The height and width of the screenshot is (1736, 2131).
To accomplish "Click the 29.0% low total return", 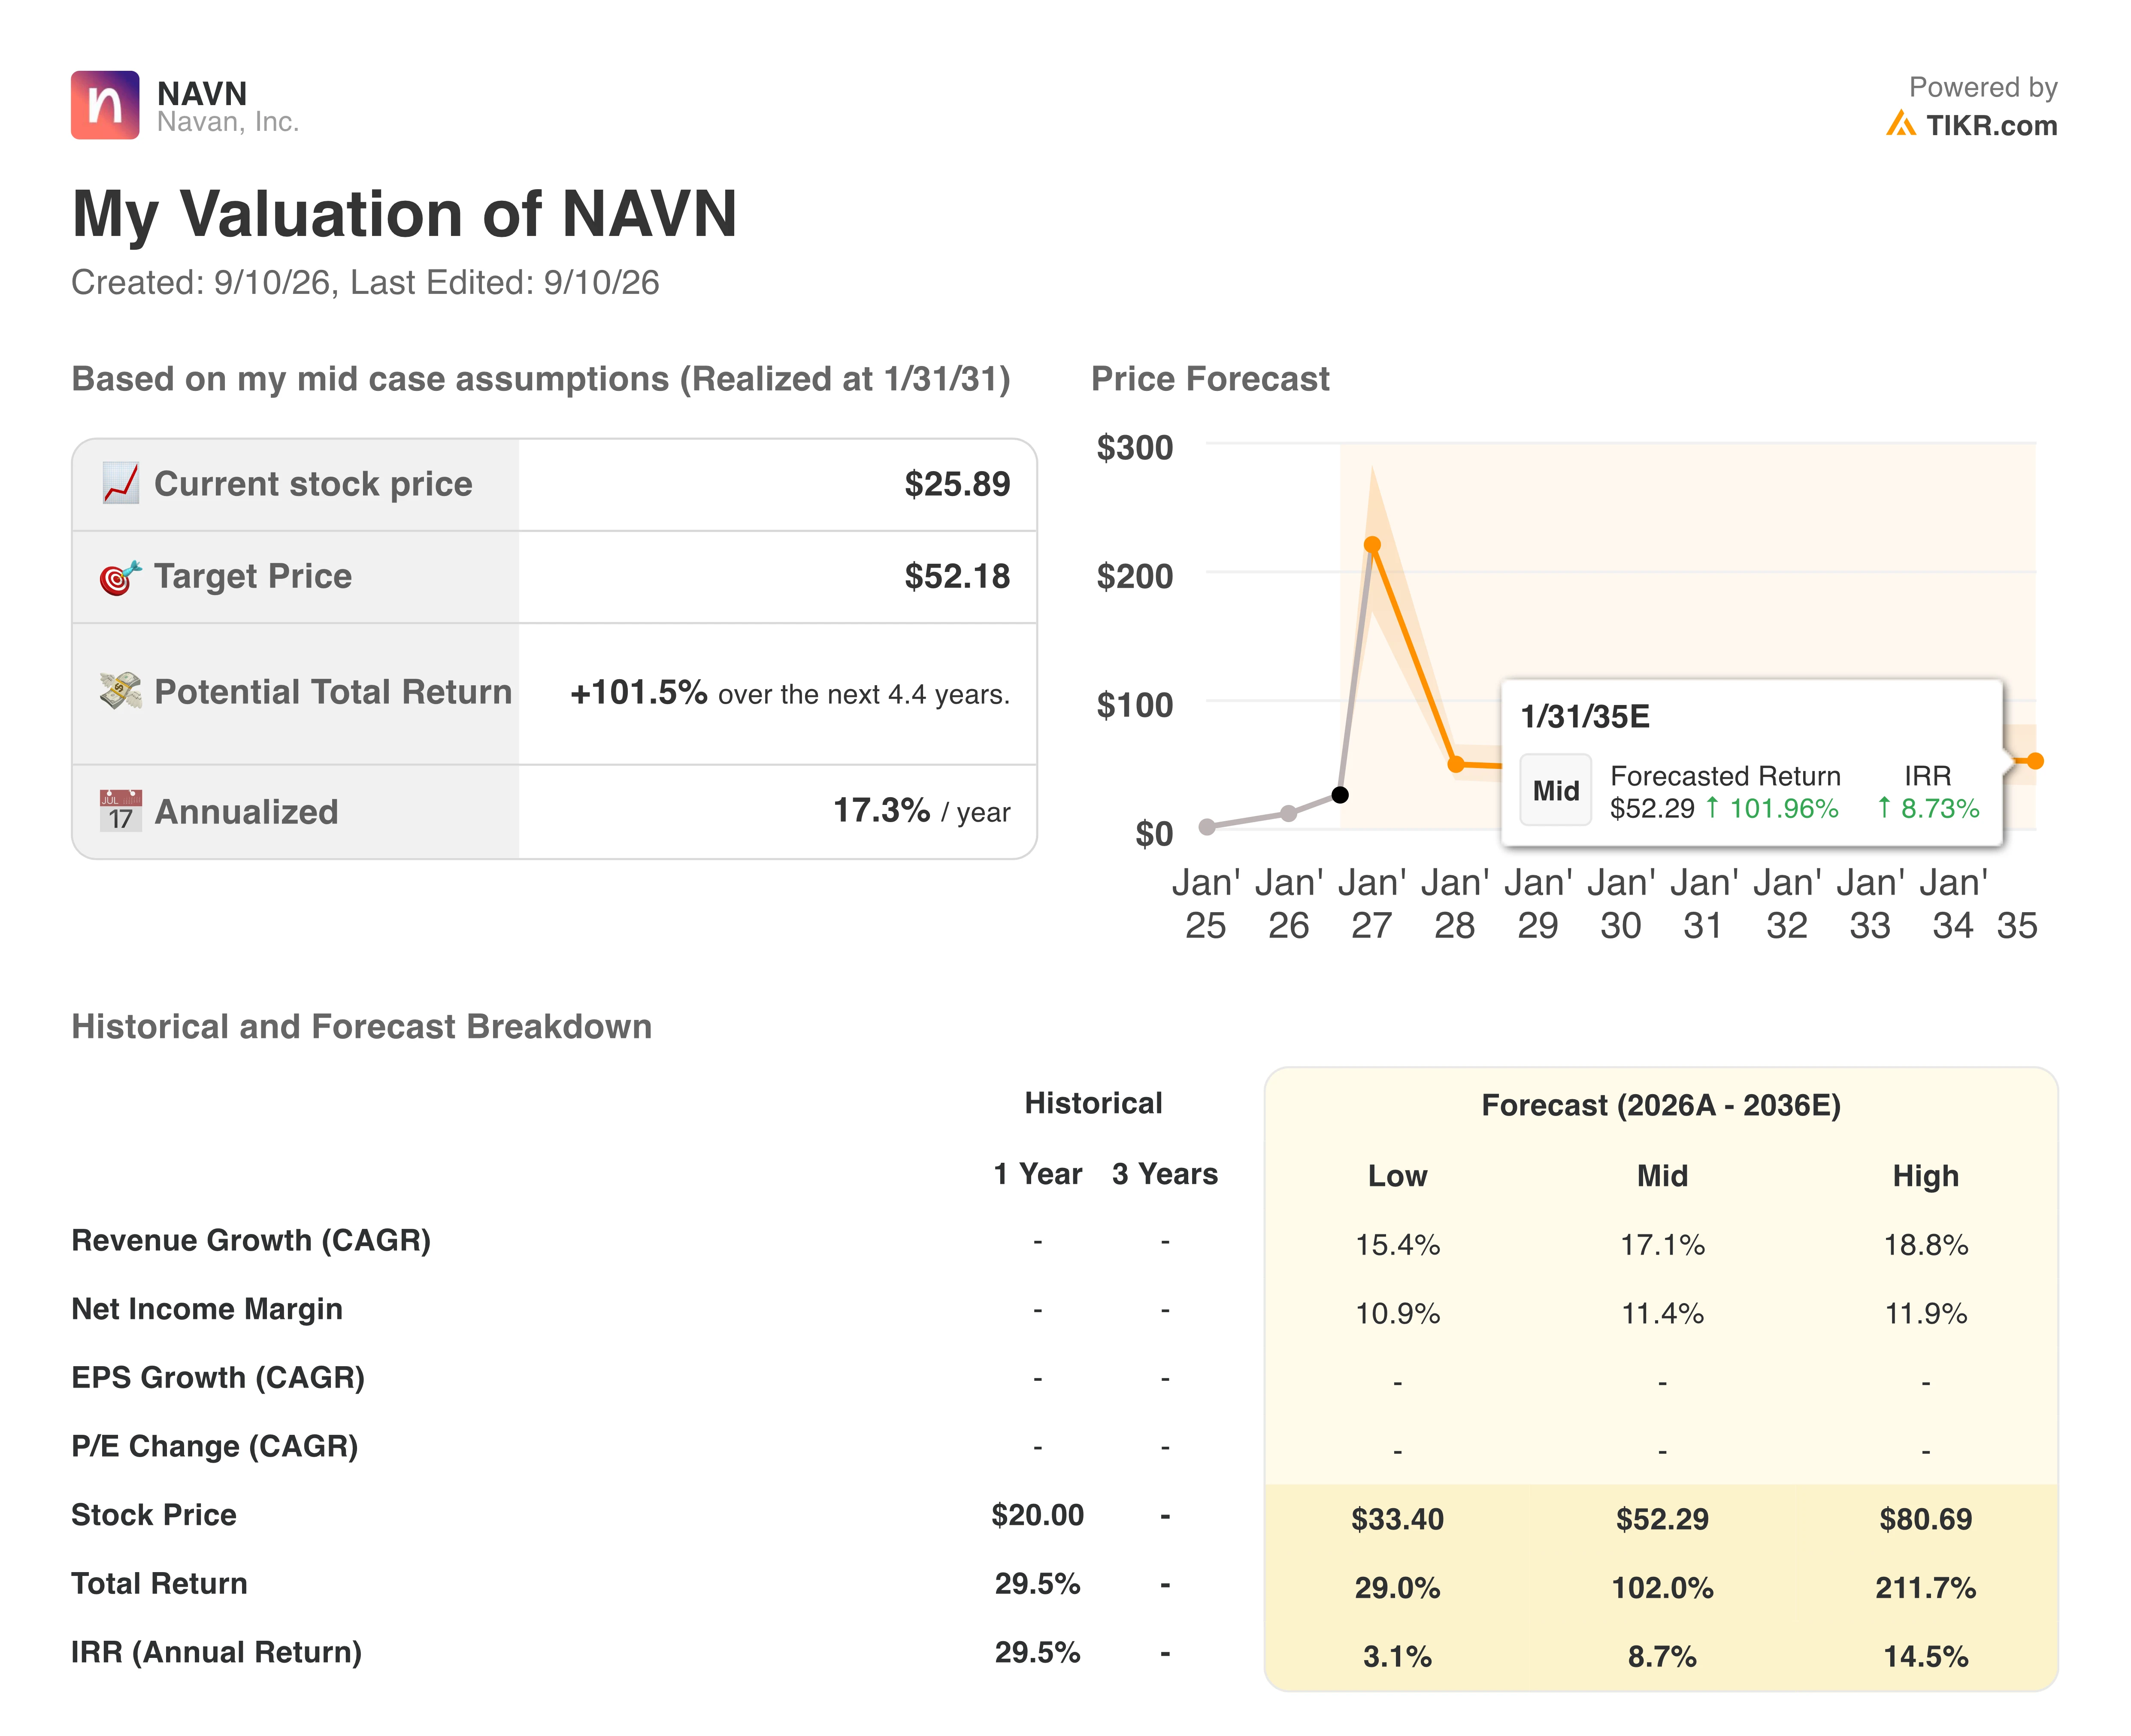I will 1397,1588.
